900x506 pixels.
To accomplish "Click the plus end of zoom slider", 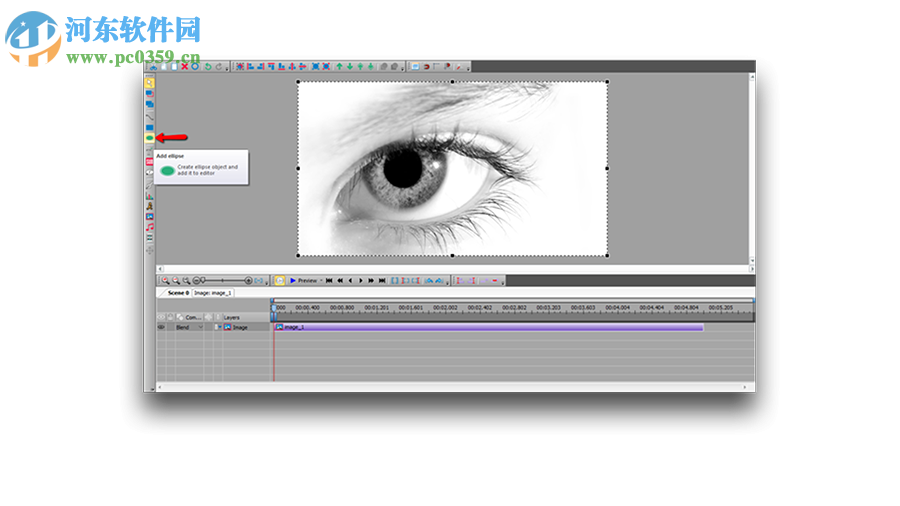I will 249,281.
